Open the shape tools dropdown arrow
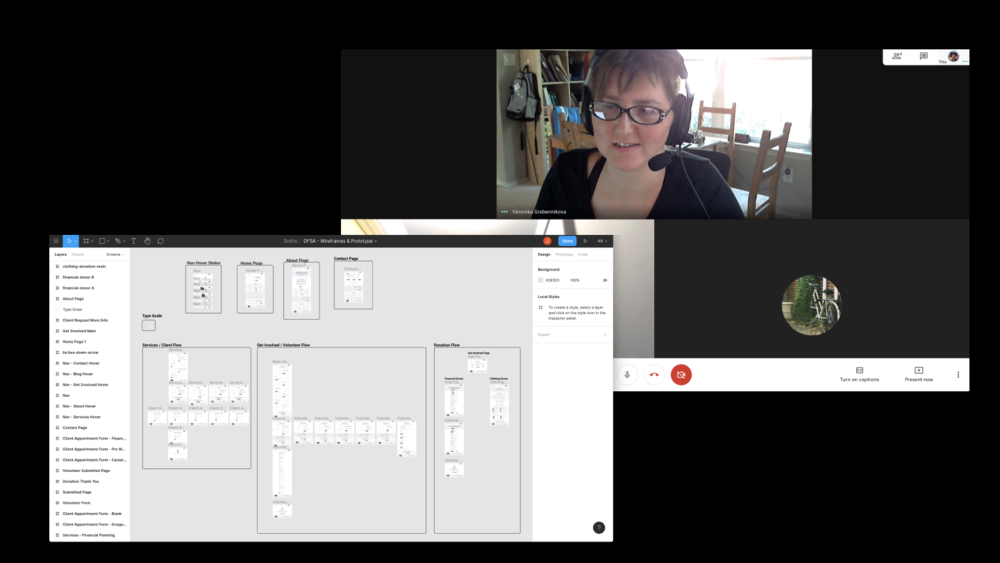 click(108, 242)
